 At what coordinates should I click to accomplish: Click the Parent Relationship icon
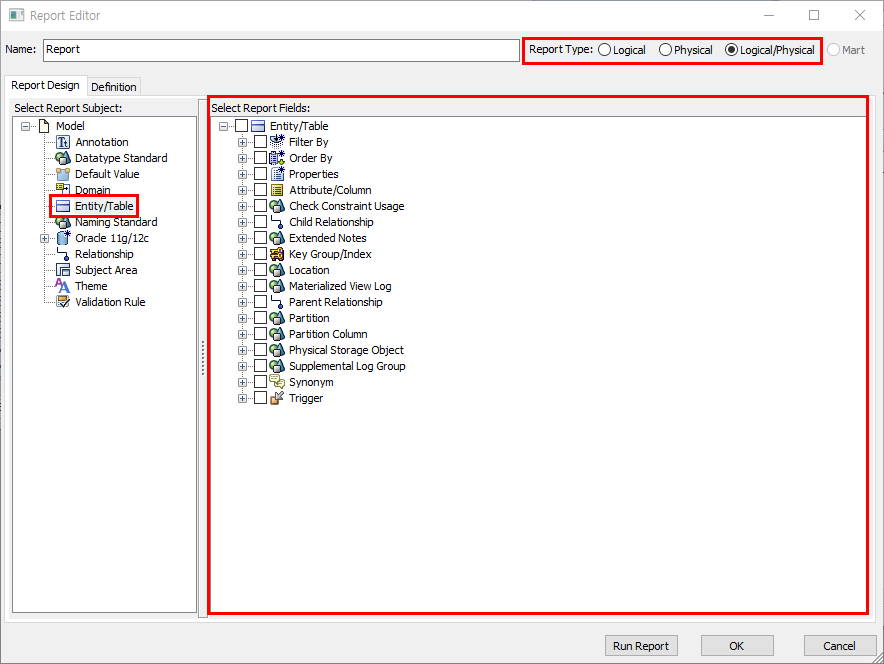point(277,302)
